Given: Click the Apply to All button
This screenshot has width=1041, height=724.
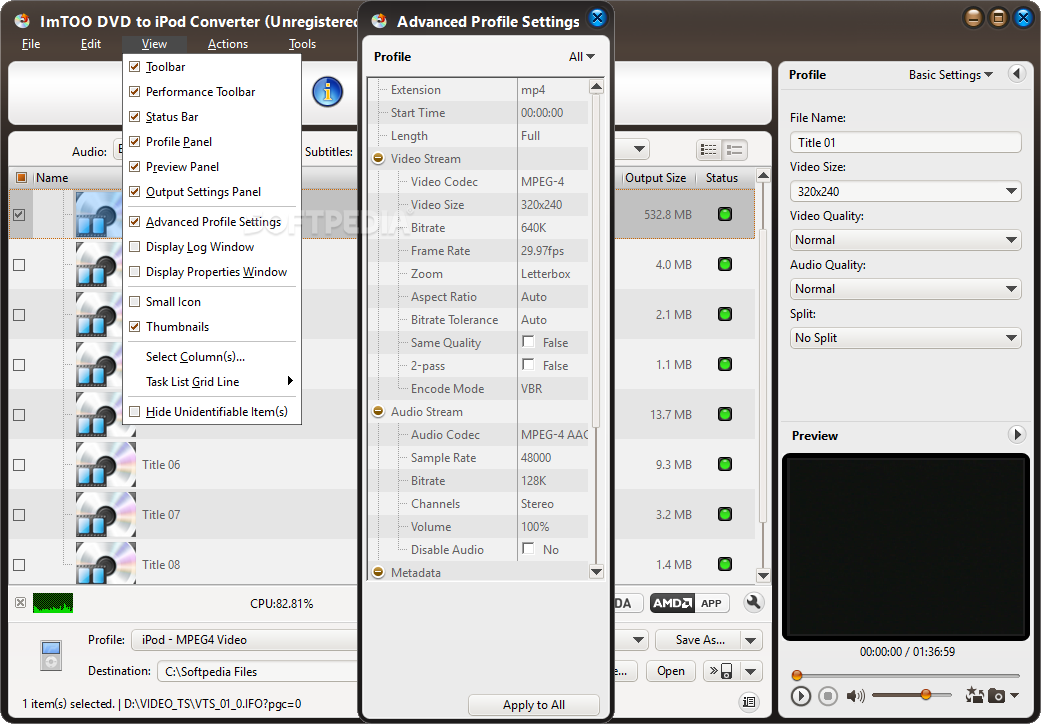Looking at the screenshot, I should (534, 705).
